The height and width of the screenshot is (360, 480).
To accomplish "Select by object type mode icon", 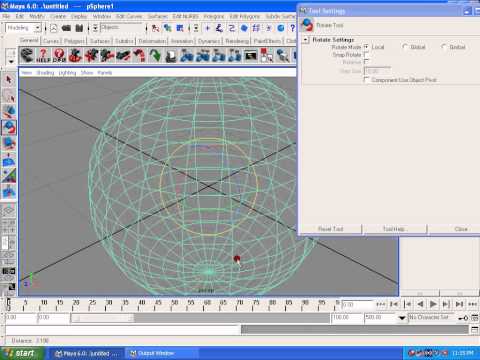I will [x=167, y=28].
